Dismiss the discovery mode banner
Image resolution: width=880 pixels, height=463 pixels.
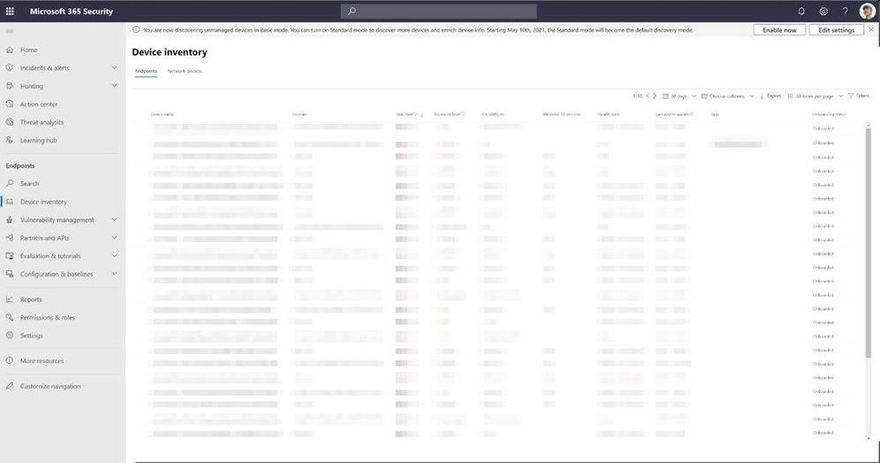click(871, 30)
